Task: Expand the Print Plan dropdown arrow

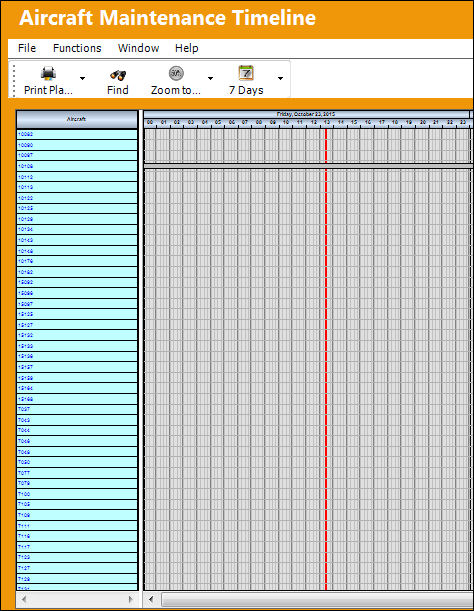Action: 82,79
